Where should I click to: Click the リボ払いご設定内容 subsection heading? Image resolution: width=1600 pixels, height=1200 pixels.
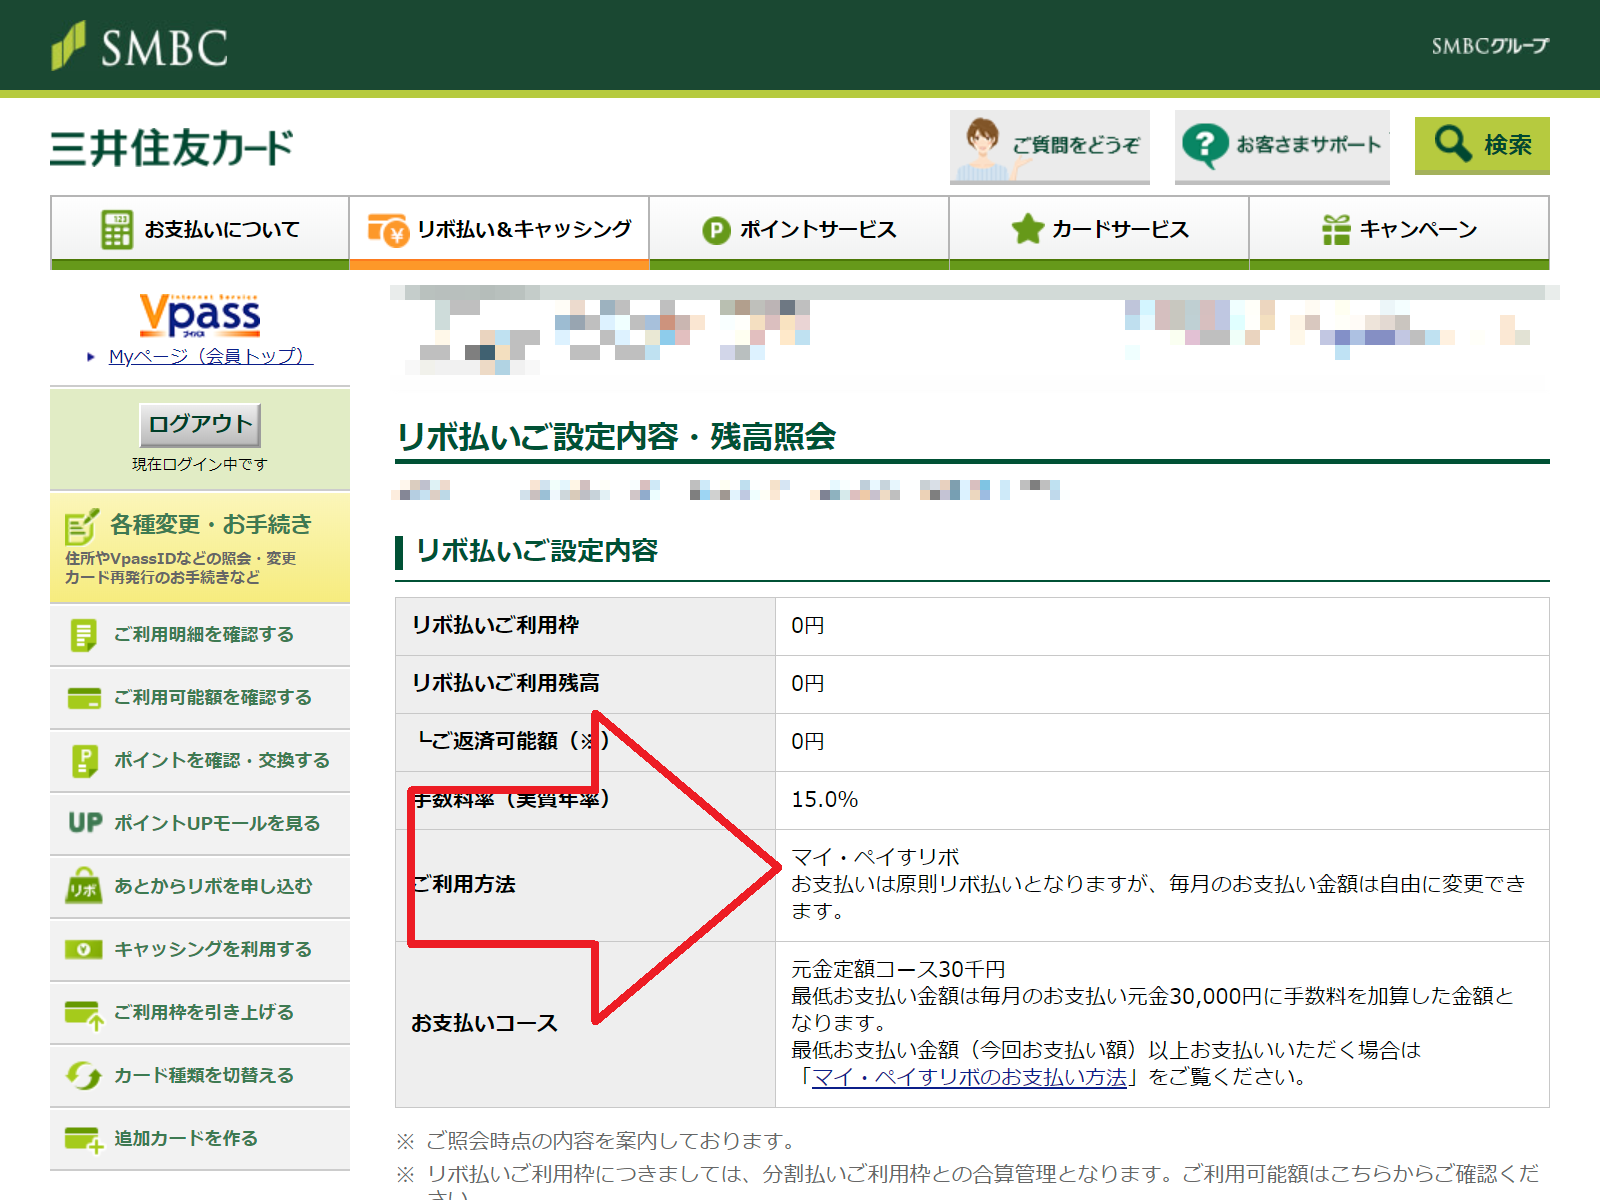537,551
